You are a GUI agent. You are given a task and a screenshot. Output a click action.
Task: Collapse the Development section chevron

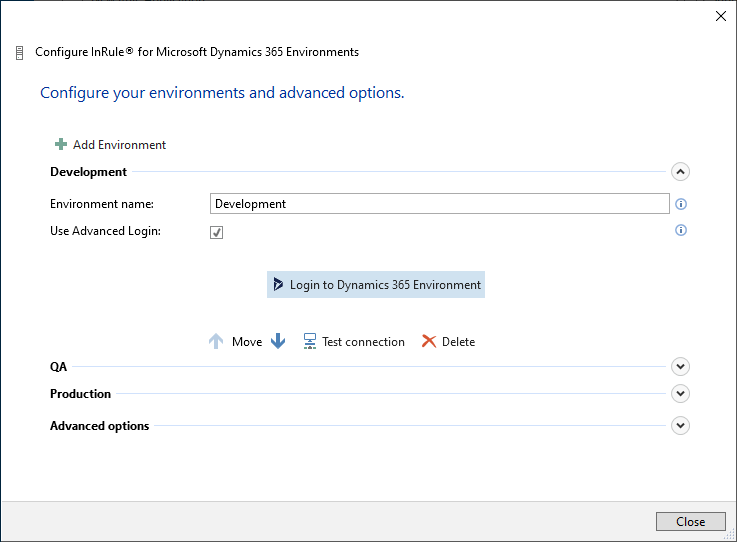680,172
